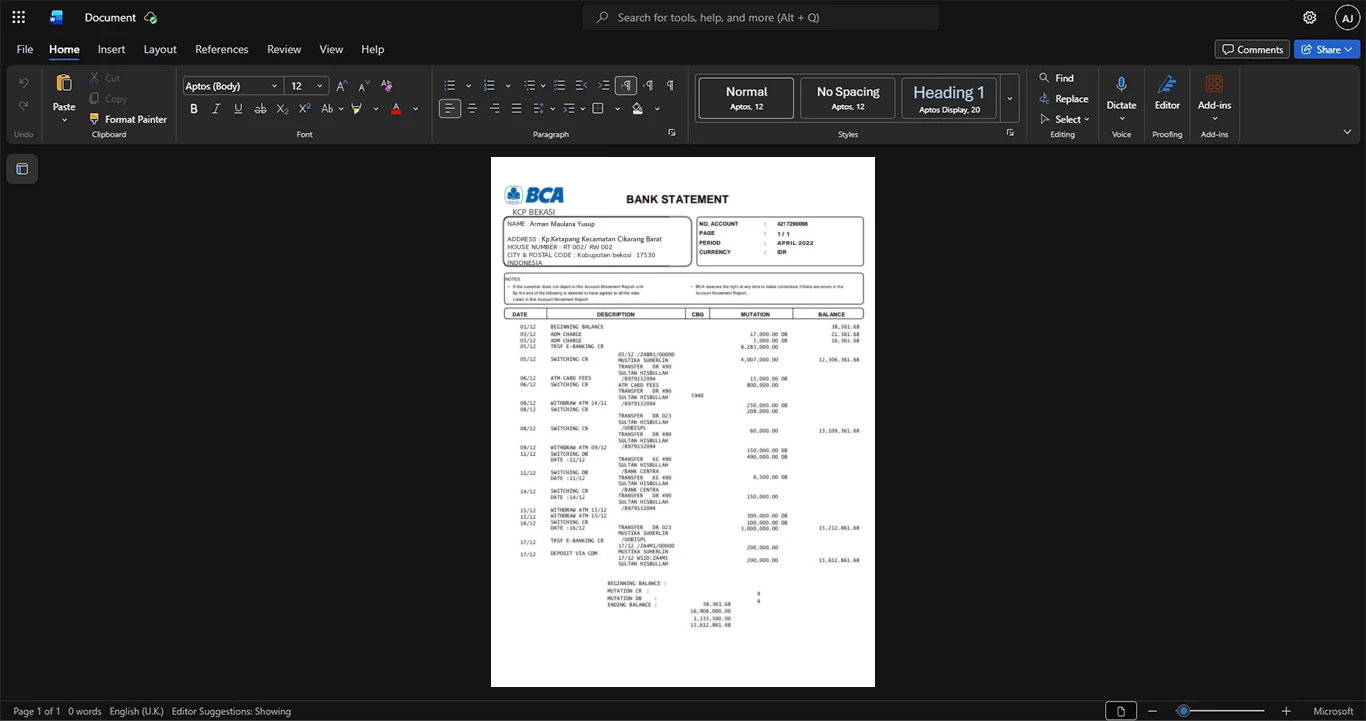Apply the No Spacing style
The height and width of the screenshot is (721, 1366).
tap(848, 98)
